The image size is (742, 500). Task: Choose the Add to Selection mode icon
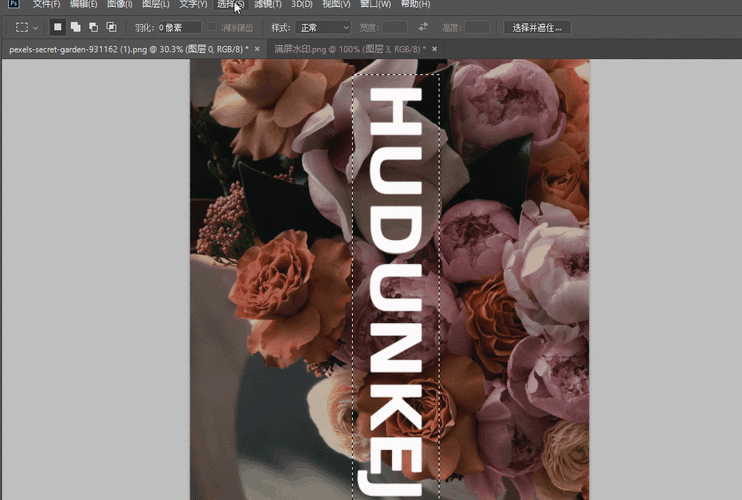click(x=76, y=27)
